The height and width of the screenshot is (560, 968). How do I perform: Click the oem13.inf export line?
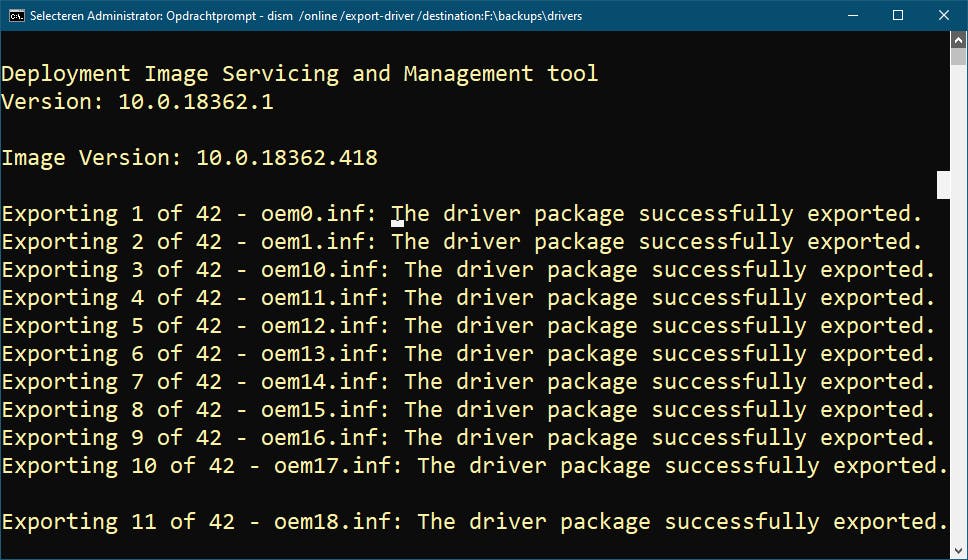tap(468, 354)
